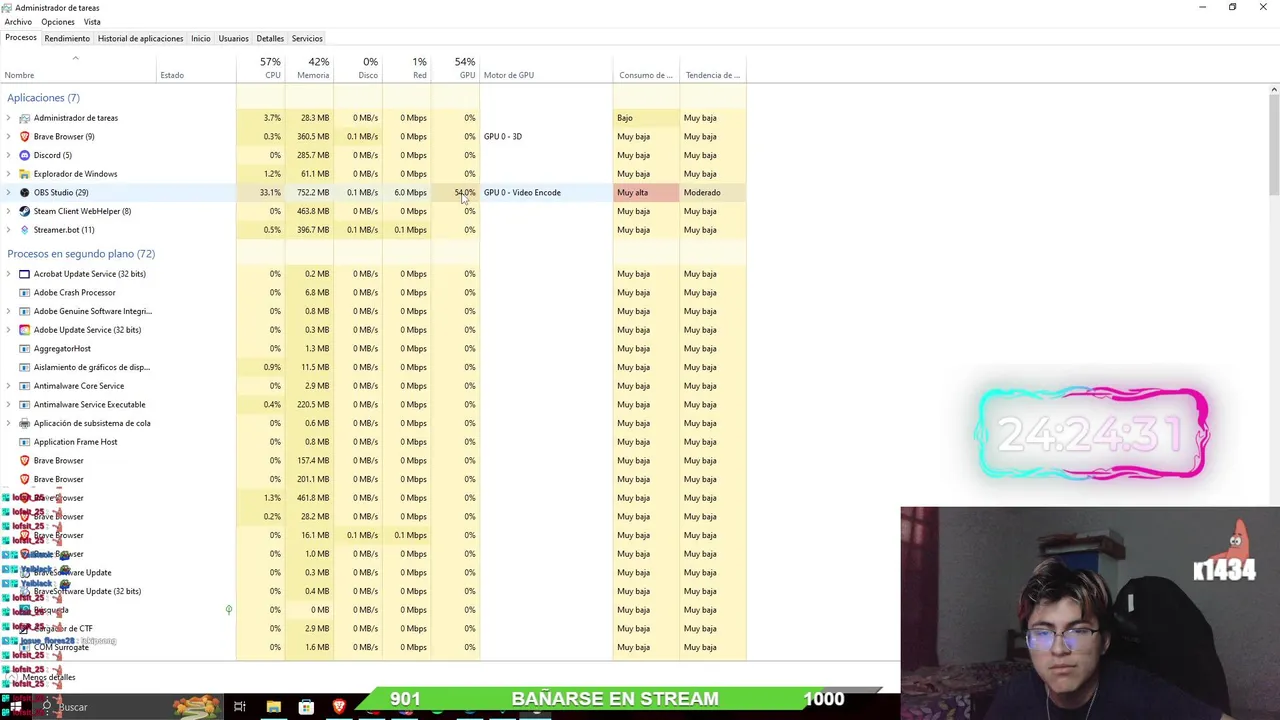Click the AggregatorHost process icon
The width and height of the screenshot is (1280, 720).
tap(25, 348)
